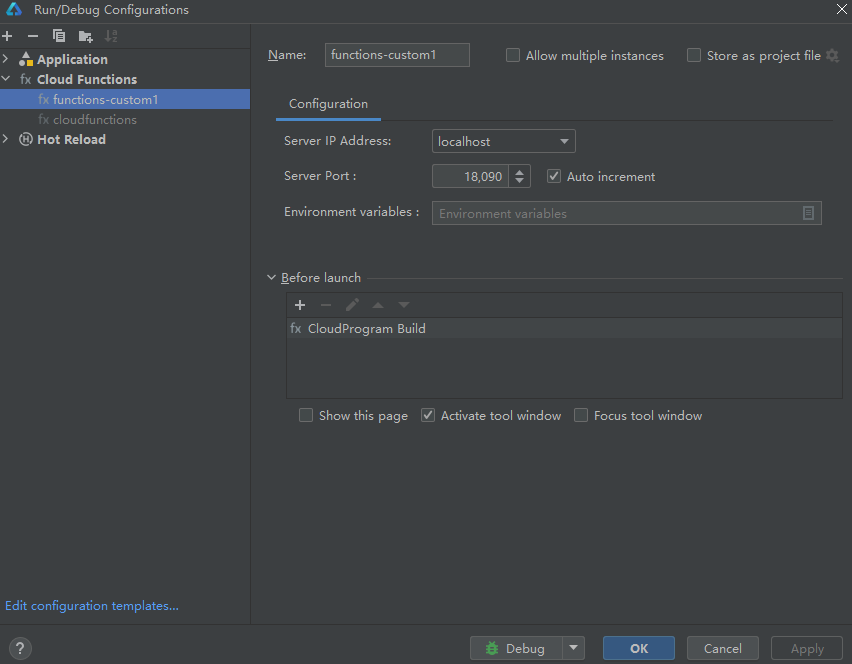This screenshot has height=664, width=852.
Task: Open the environment variables editor icon
Action: point(808,213)
